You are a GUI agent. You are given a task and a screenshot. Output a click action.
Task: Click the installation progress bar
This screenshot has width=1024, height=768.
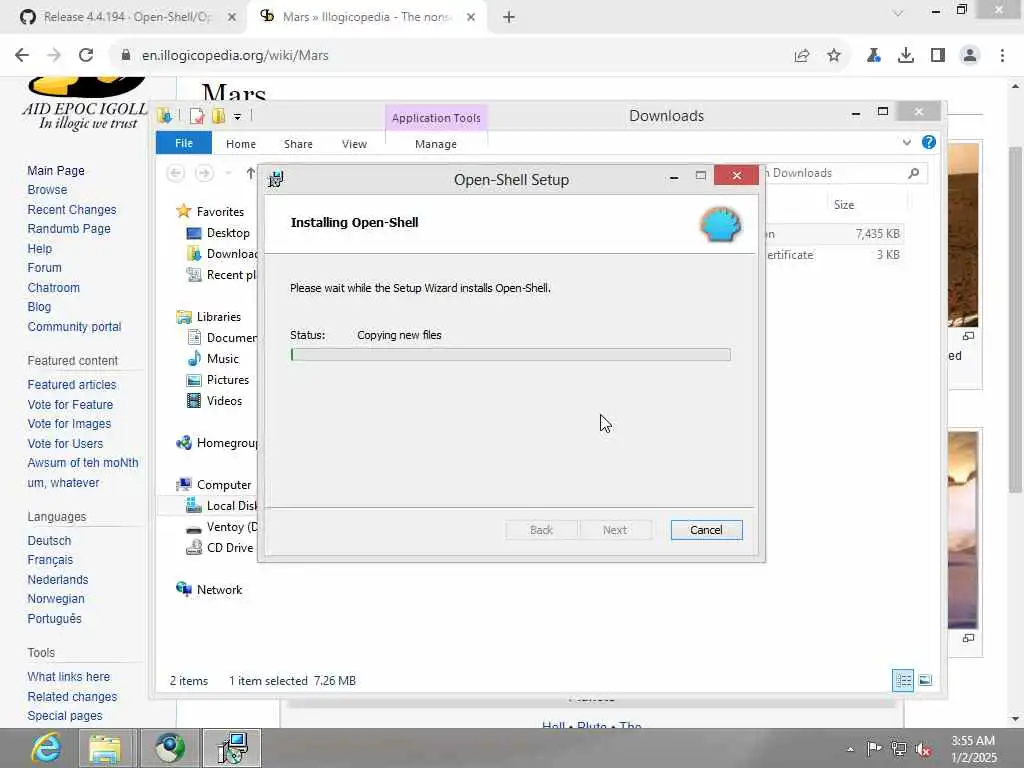[510, 355]
